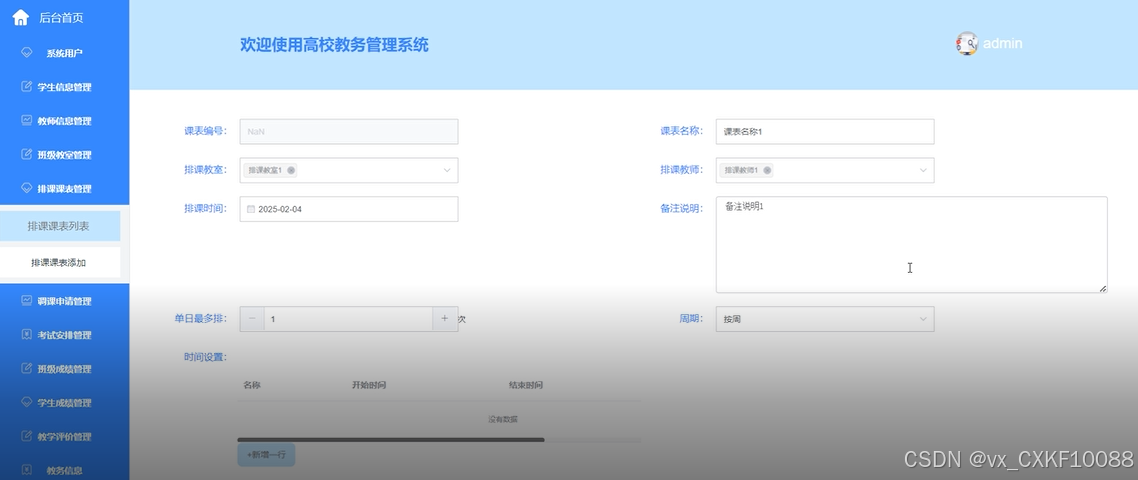Click the chart icon beside 教师信息管理

[x=27, y=121]
